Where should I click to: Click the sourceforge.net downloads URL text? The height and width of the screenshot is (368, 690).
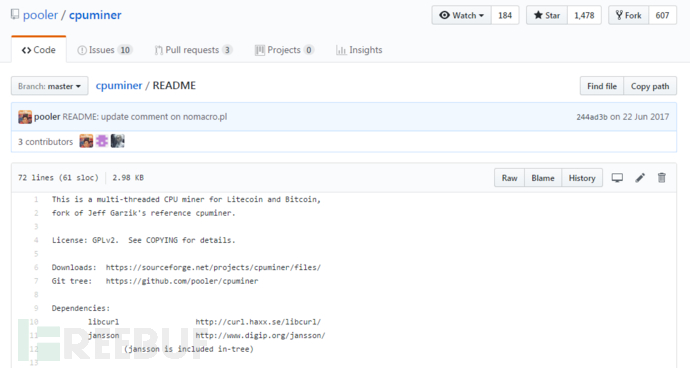(x=213, y=267)
